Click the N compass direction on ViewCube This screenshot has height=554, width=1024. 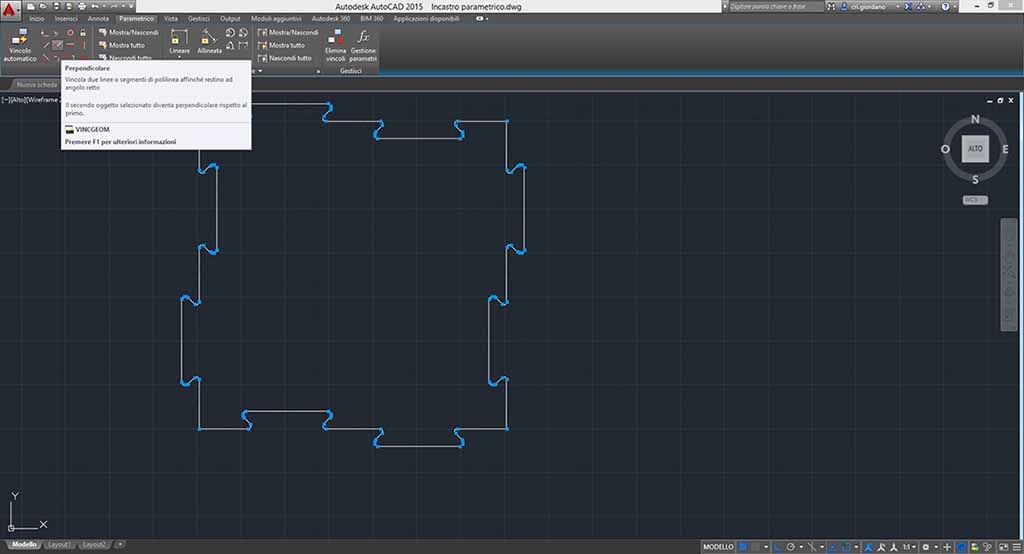click(975, 119)
